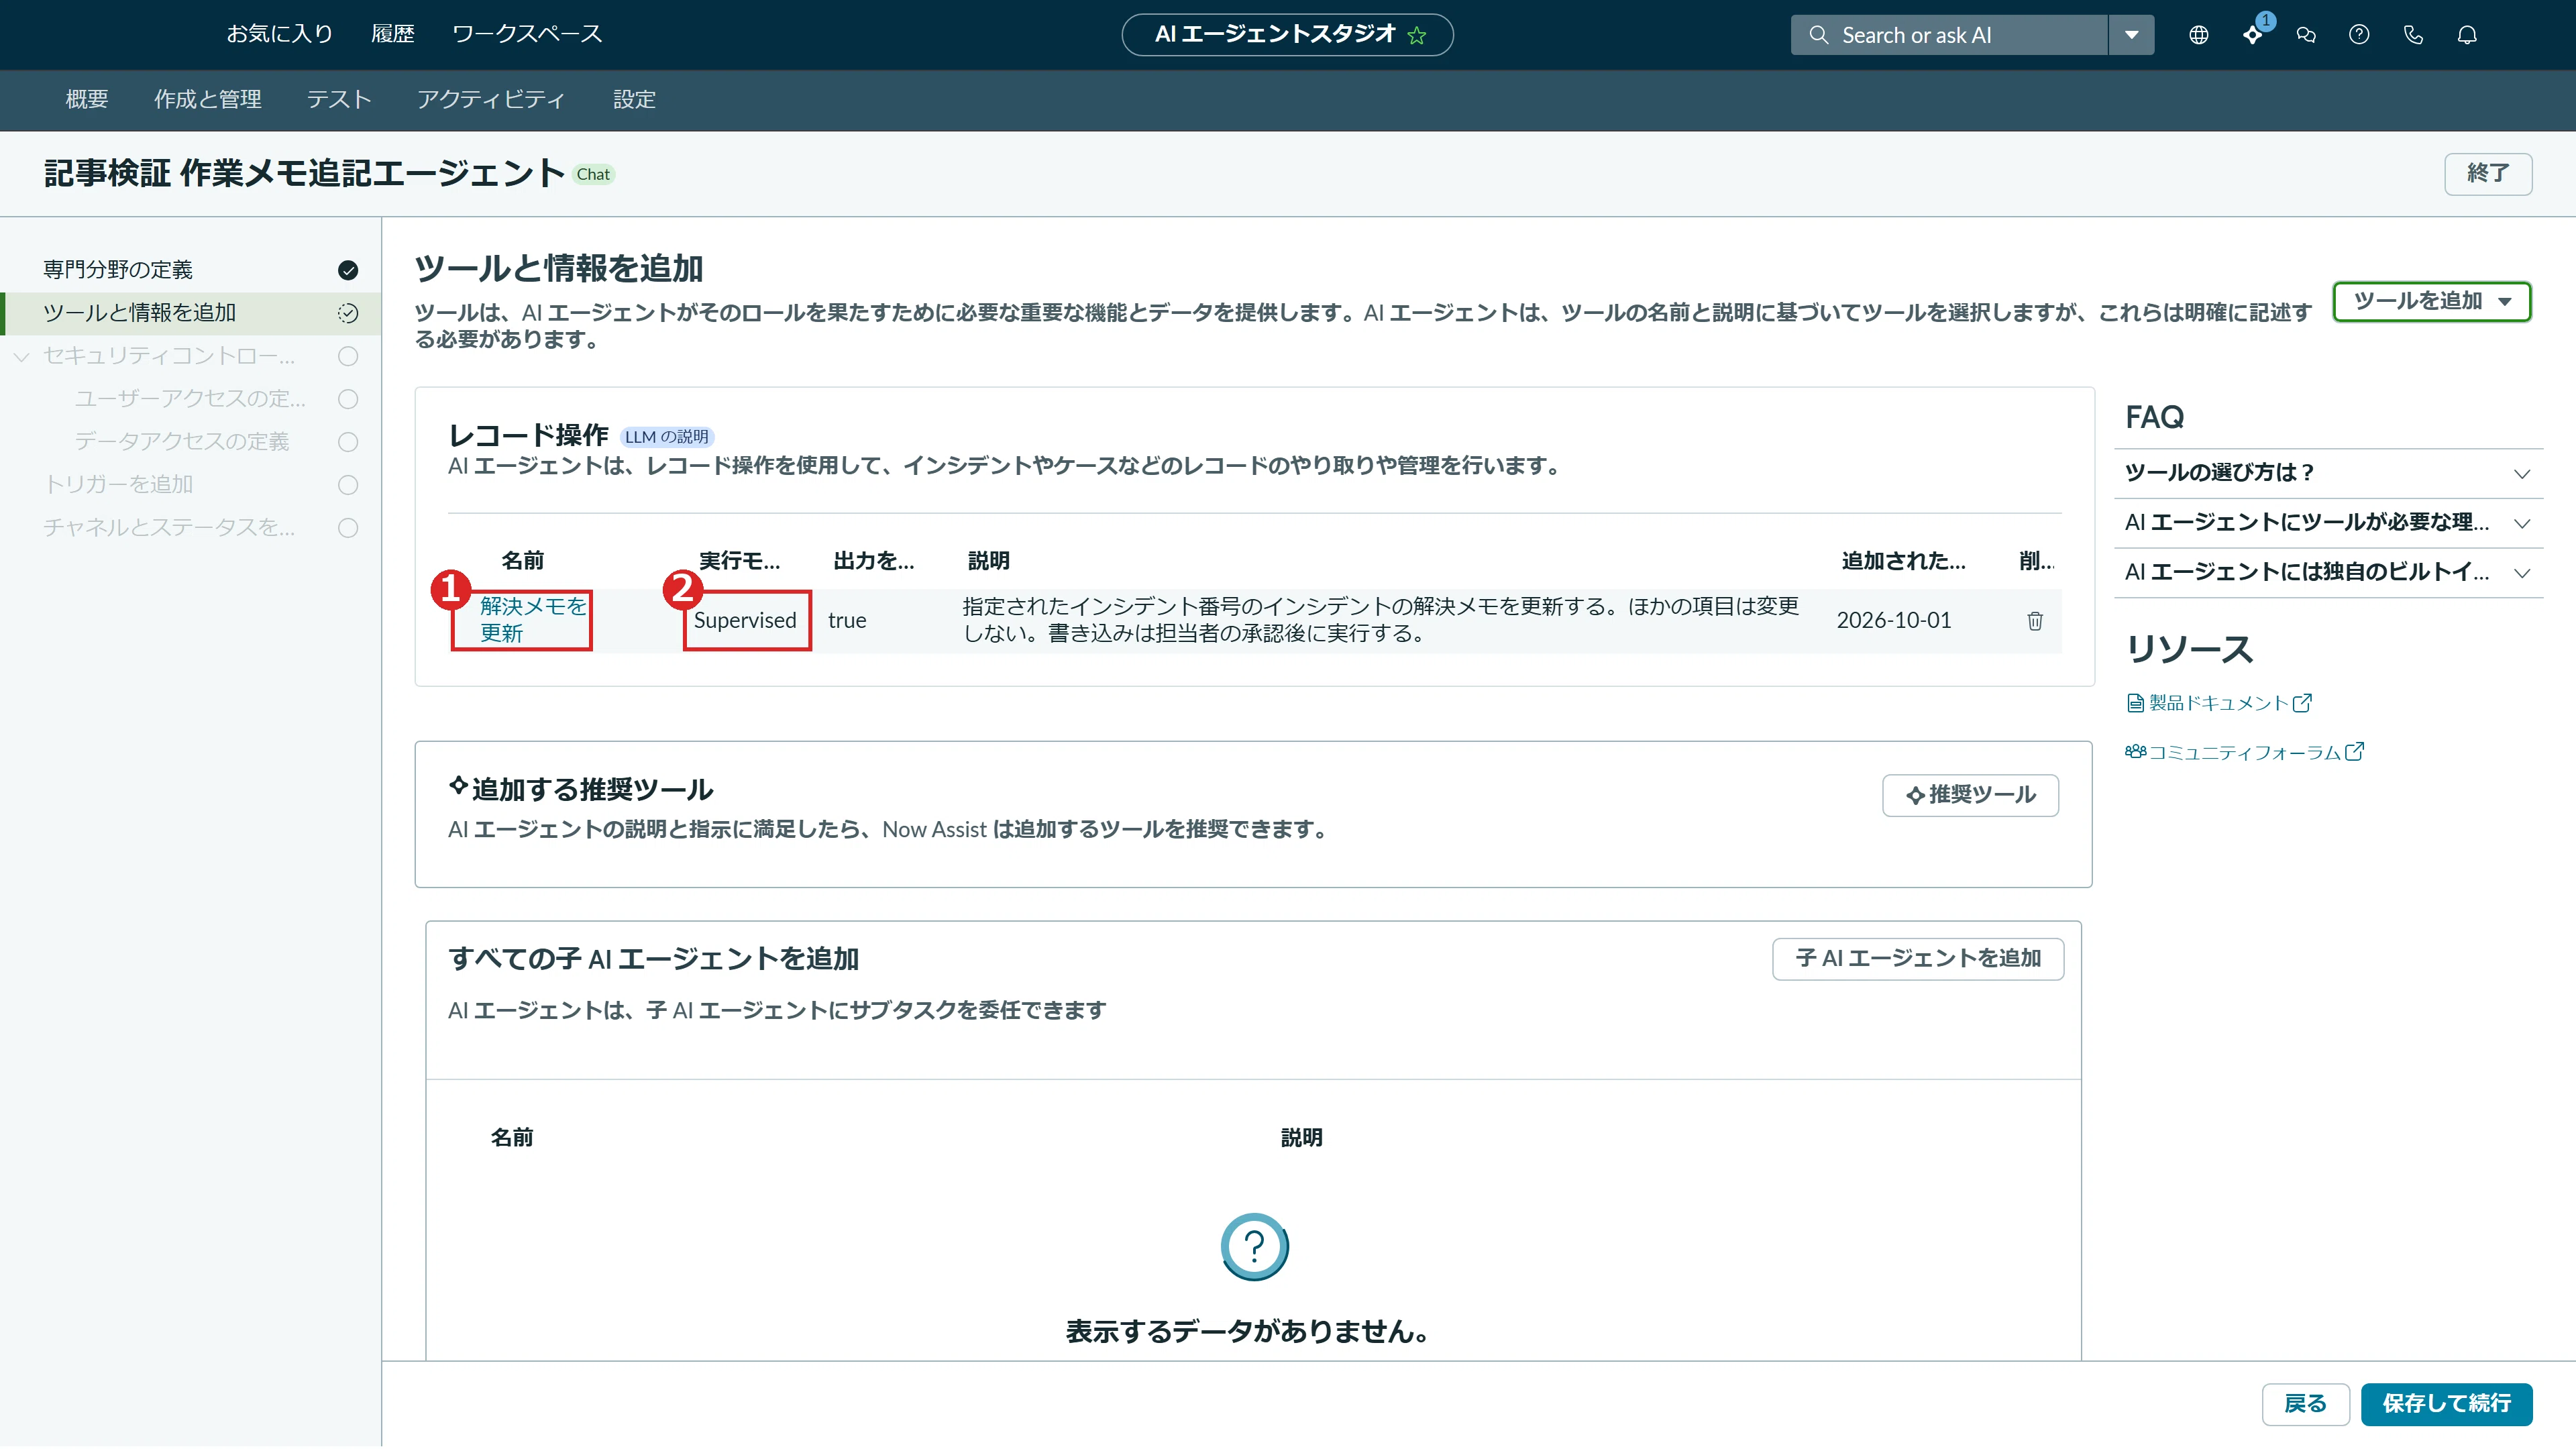Click 子 AI エージェントを追加 button

tap(1917, 958)
